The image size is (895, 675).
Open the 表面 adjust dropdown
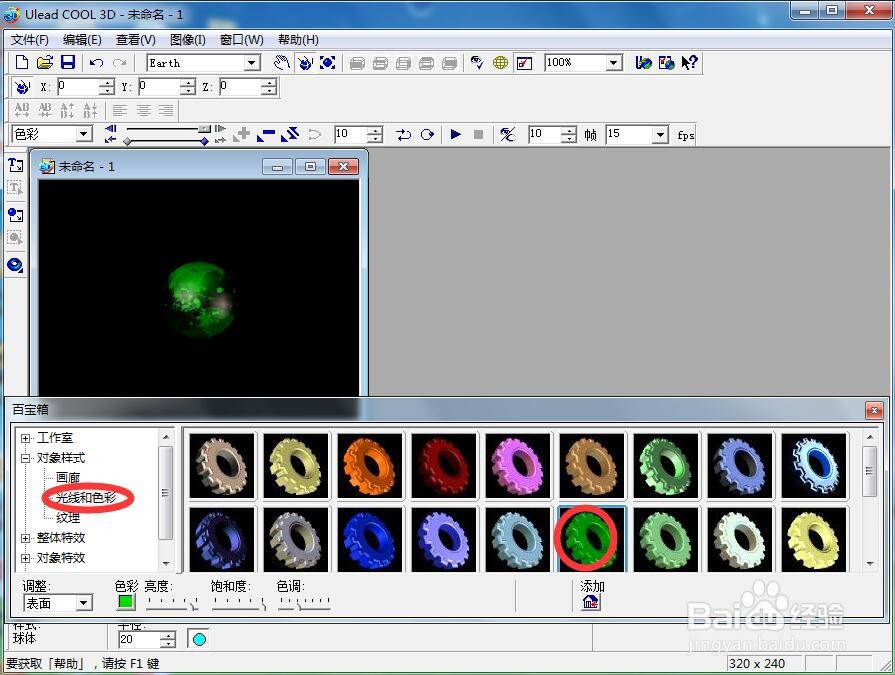click(x=84, y=603)
